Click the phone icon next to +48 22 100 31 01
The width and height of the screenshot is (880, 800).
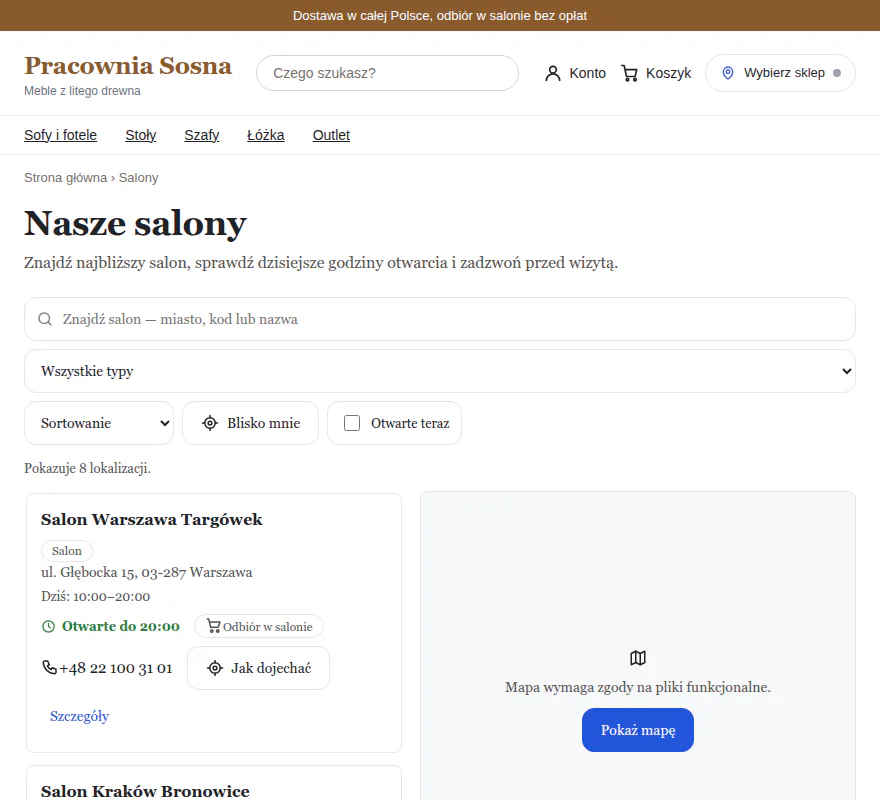(x=49, y=667)
